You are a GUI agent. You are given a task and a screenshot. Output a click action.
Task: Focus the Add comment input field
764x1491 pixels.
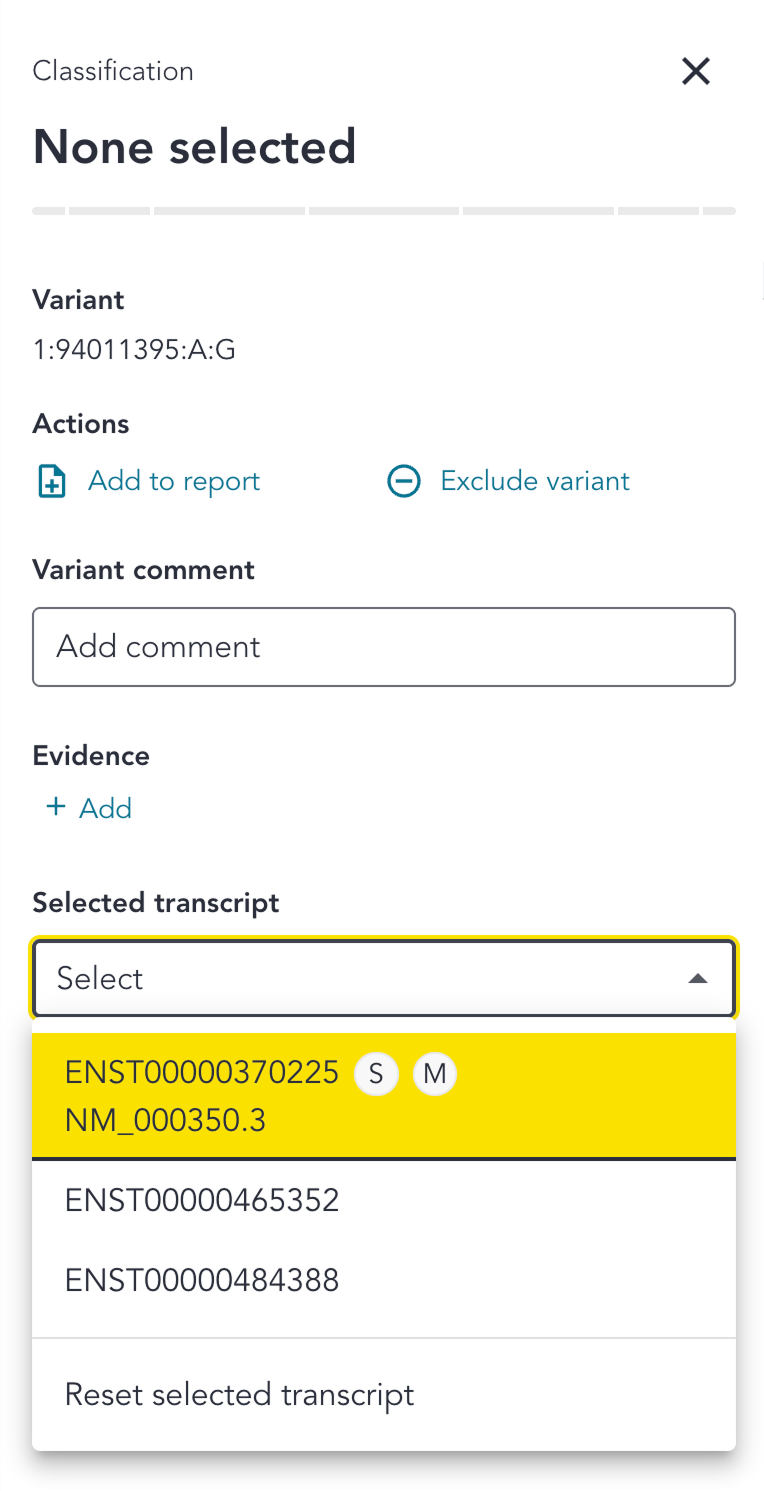click(x=384, y=647)
